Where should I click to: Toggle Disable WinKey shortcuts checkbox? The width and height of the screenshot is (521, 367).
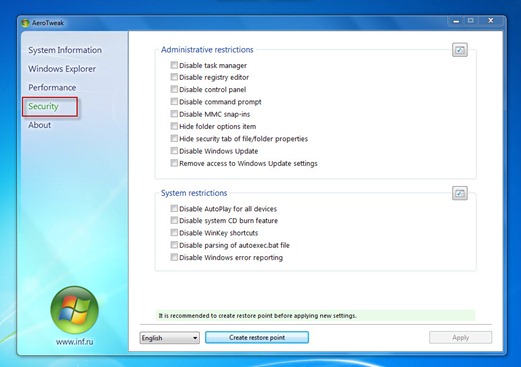pyautogui.click(x=174, y=232)
